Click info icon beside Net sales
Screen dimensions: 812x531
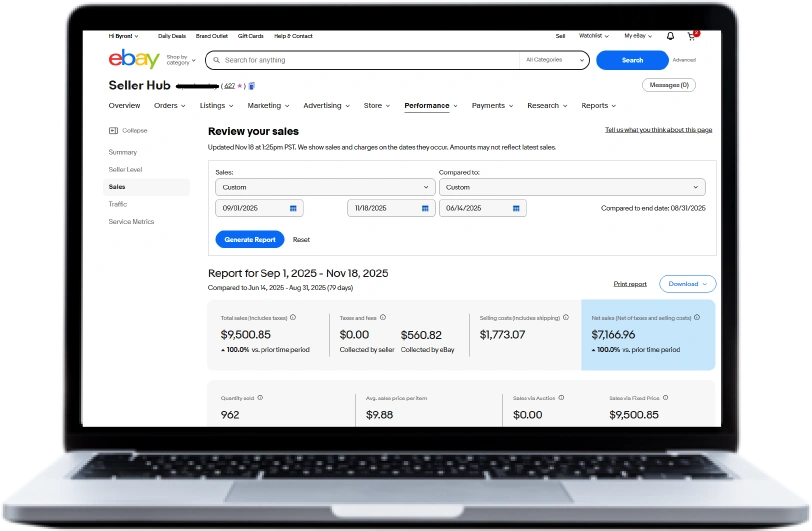[x=697, y=317]
